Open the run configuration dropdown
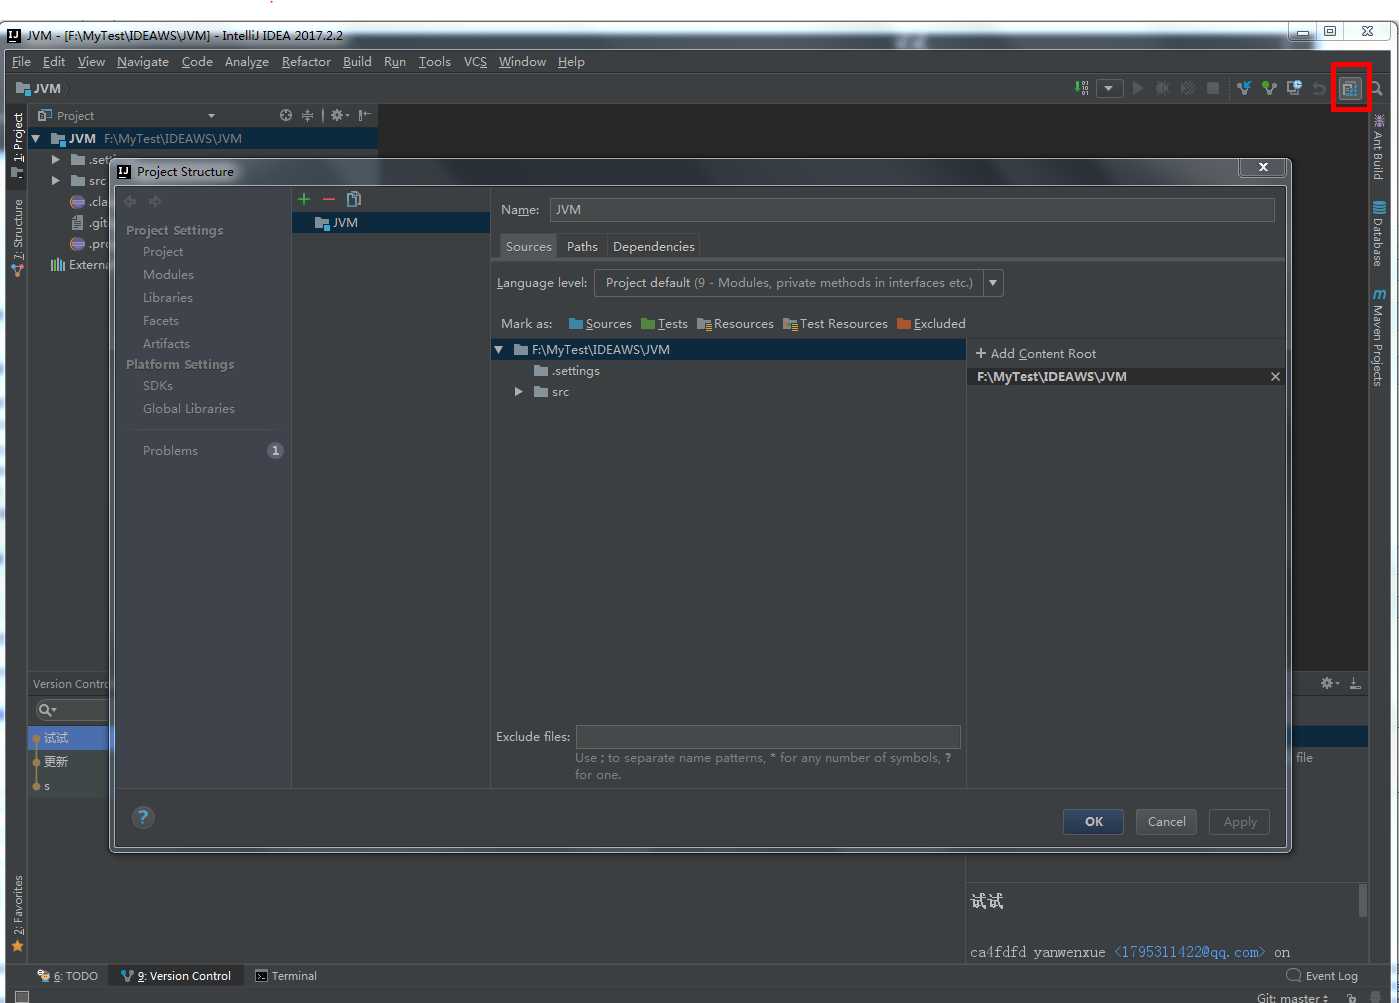Viewport: 1399px width, 1003px height. click(1109, 88)
